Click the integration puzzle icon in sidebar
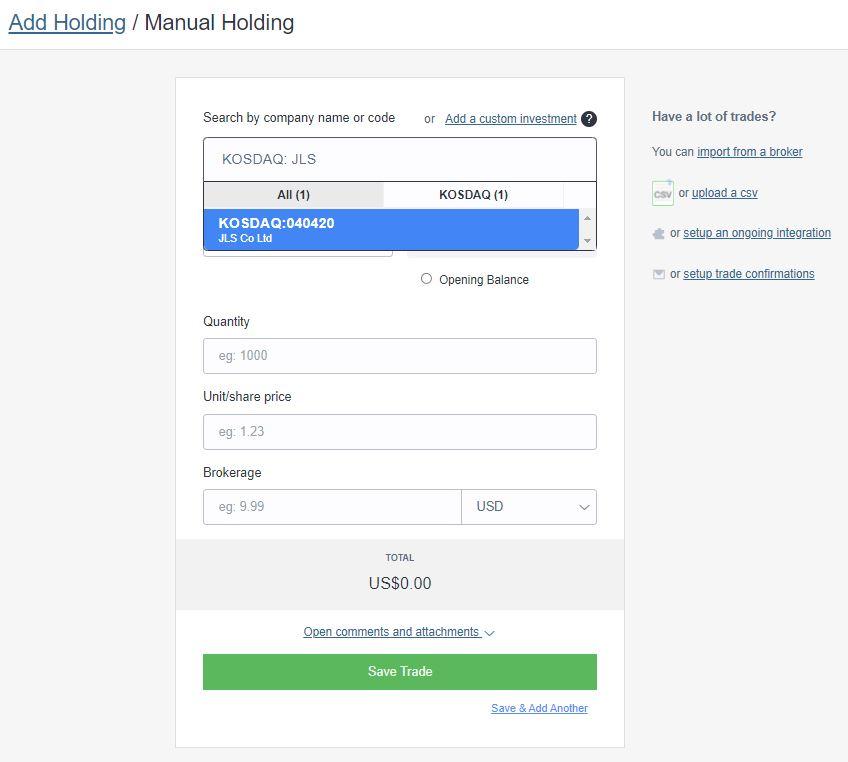Image resolution: width=848 pixels, height=762 pixels. 660,233
